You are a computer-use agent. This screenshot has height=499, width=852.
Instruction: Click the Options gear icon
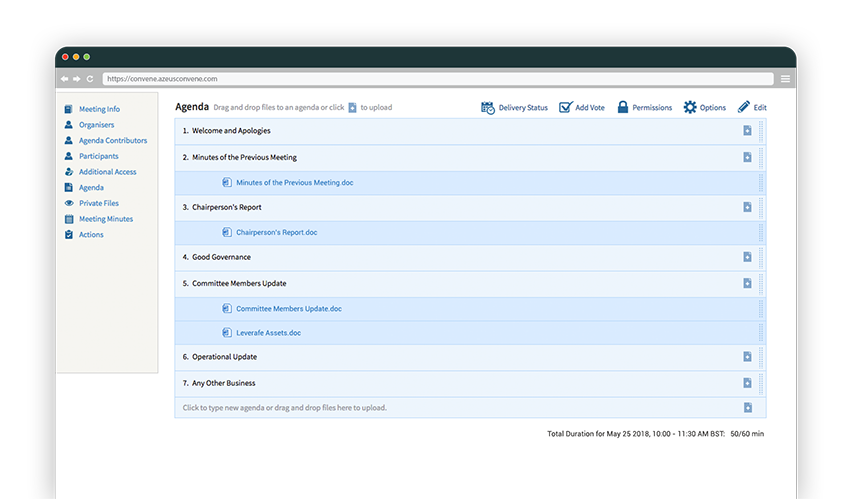690,107
